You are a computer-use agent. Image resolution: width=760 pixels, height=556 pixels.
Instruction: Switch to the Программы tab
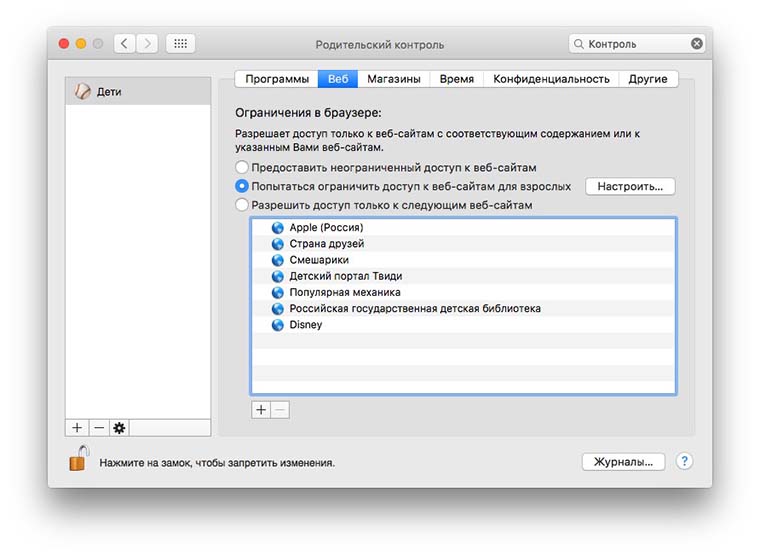pos(277,79)
